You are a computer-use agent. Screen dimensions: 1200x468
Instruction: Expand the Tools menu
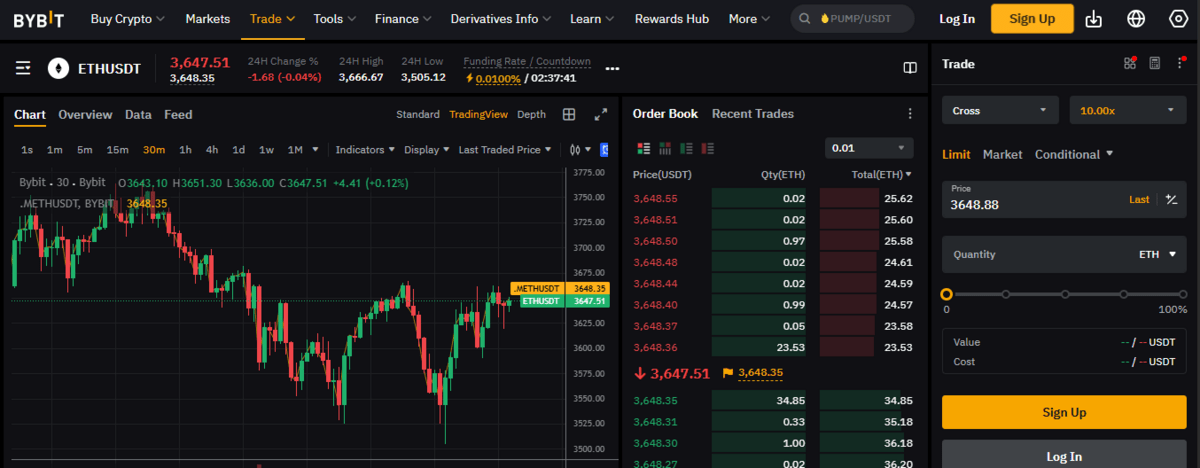point(335,19)
